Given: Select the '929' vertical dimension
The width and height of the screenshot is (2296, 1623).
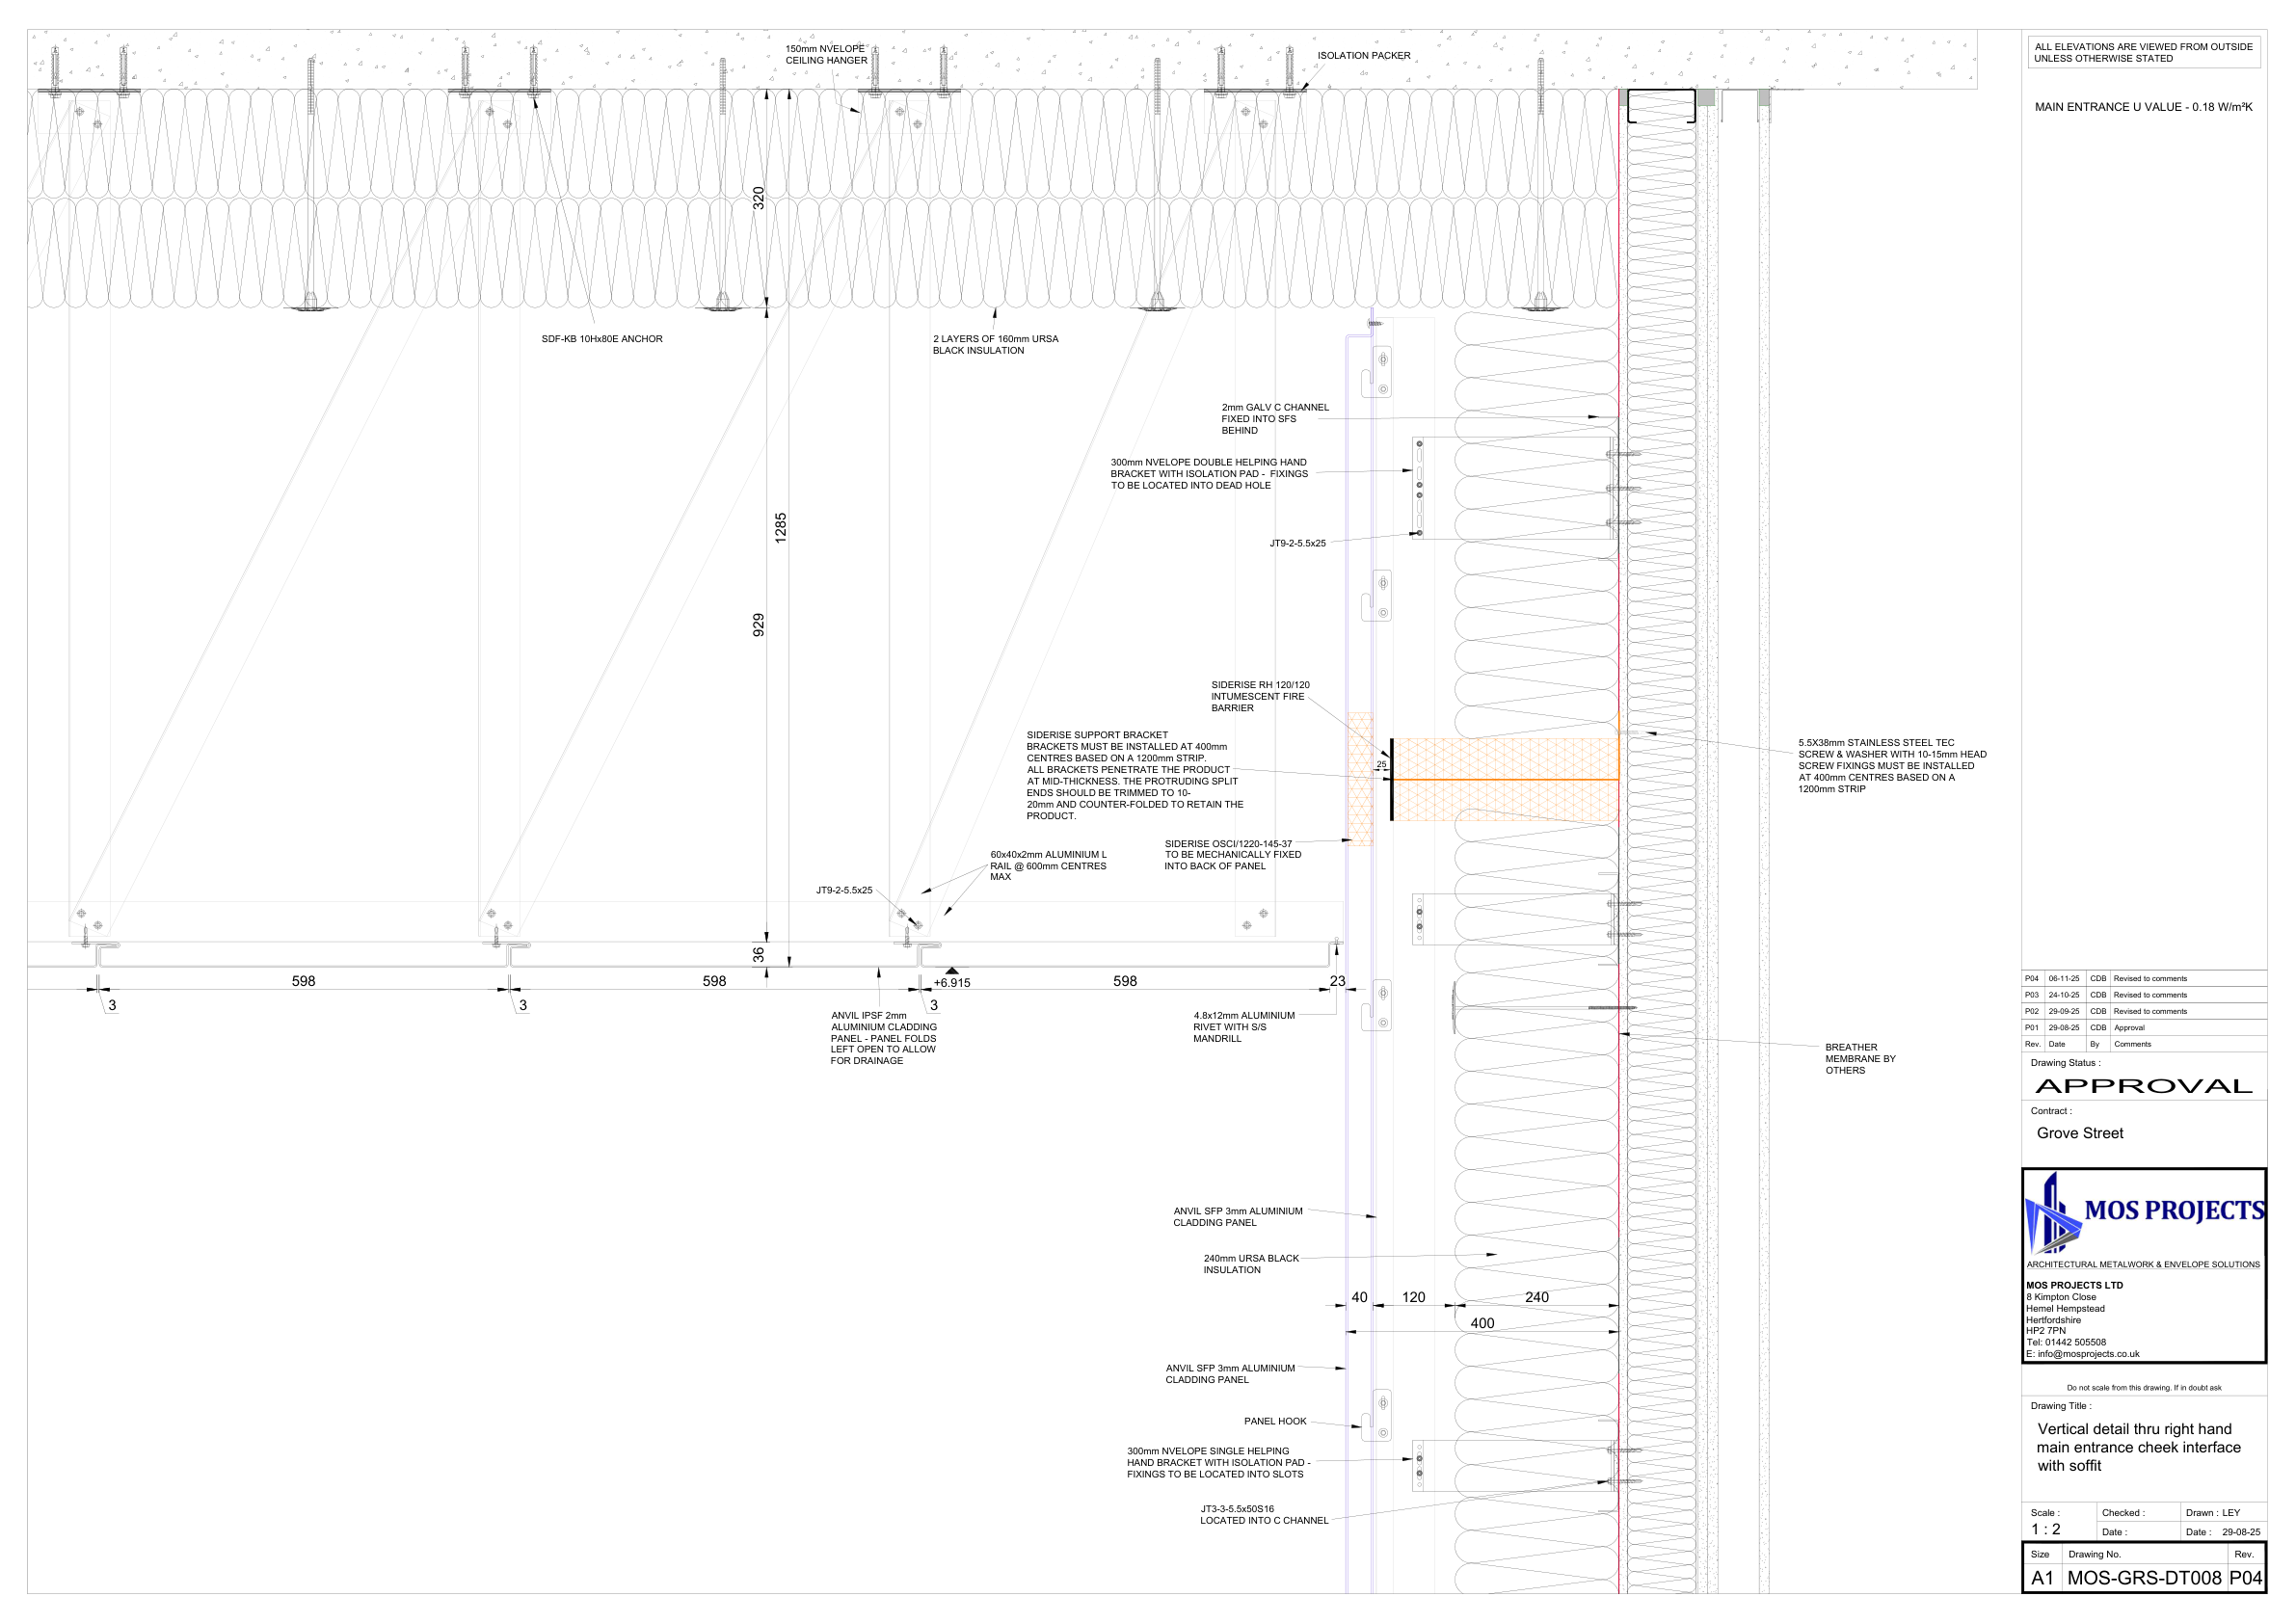Looking at the screenshot, I should (758, 625).
